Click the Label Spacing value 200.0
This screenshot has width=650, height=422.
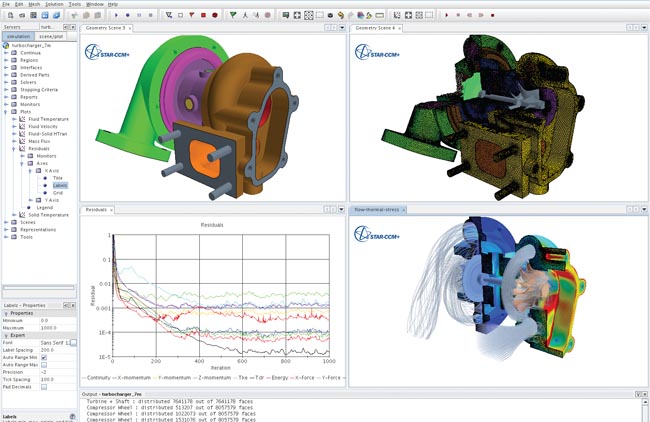click(58, 350)
